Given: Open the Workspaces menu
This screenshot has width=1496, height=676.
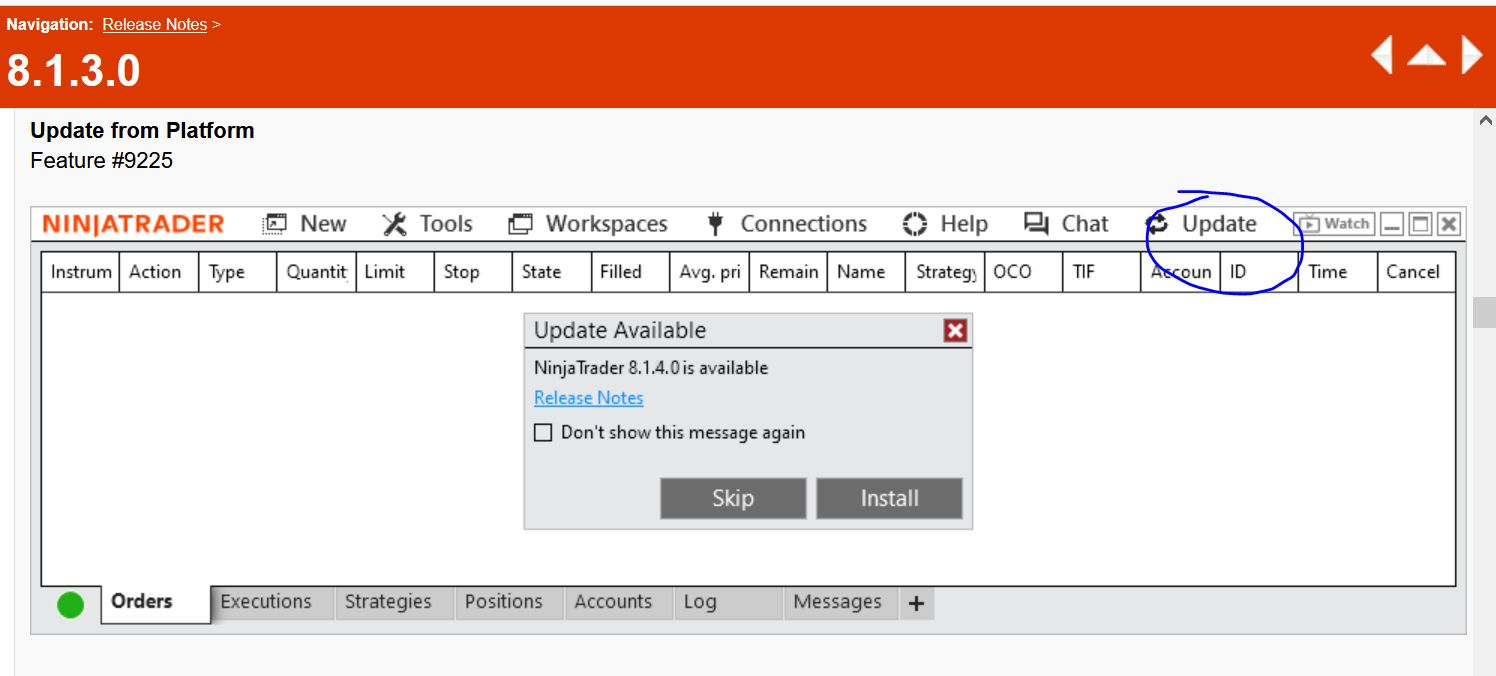Looking at the screenshot, I should [588, 224].
